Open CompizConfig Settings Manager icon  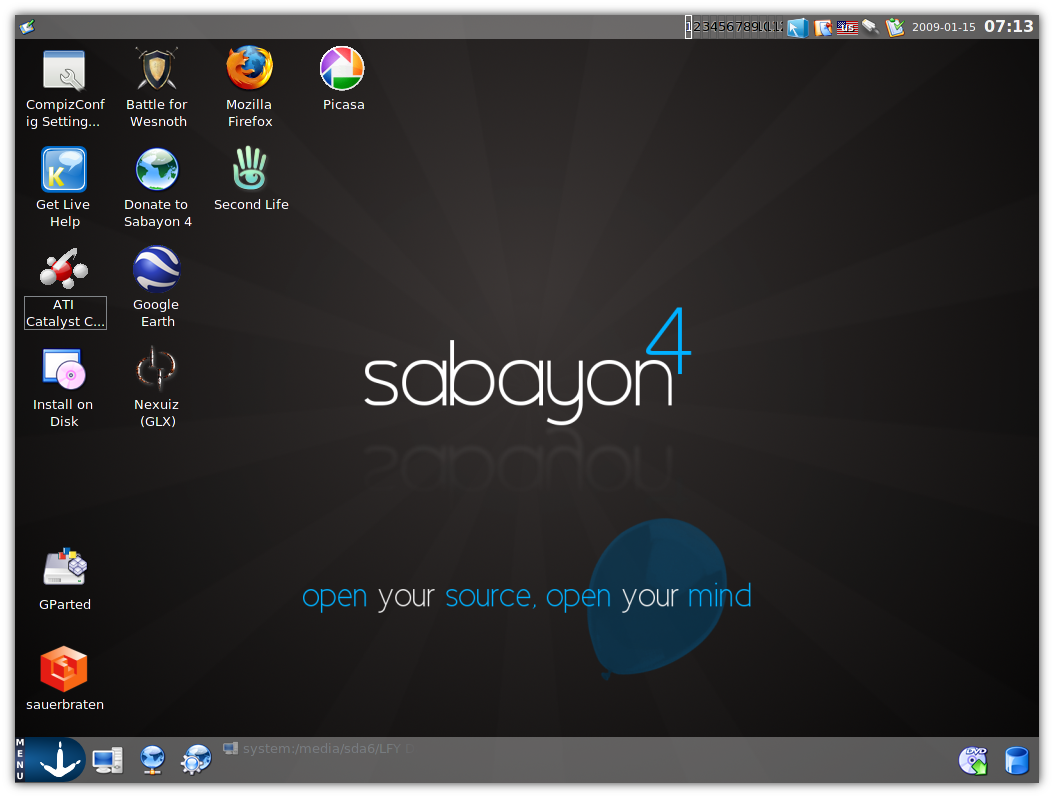(64, 69)
